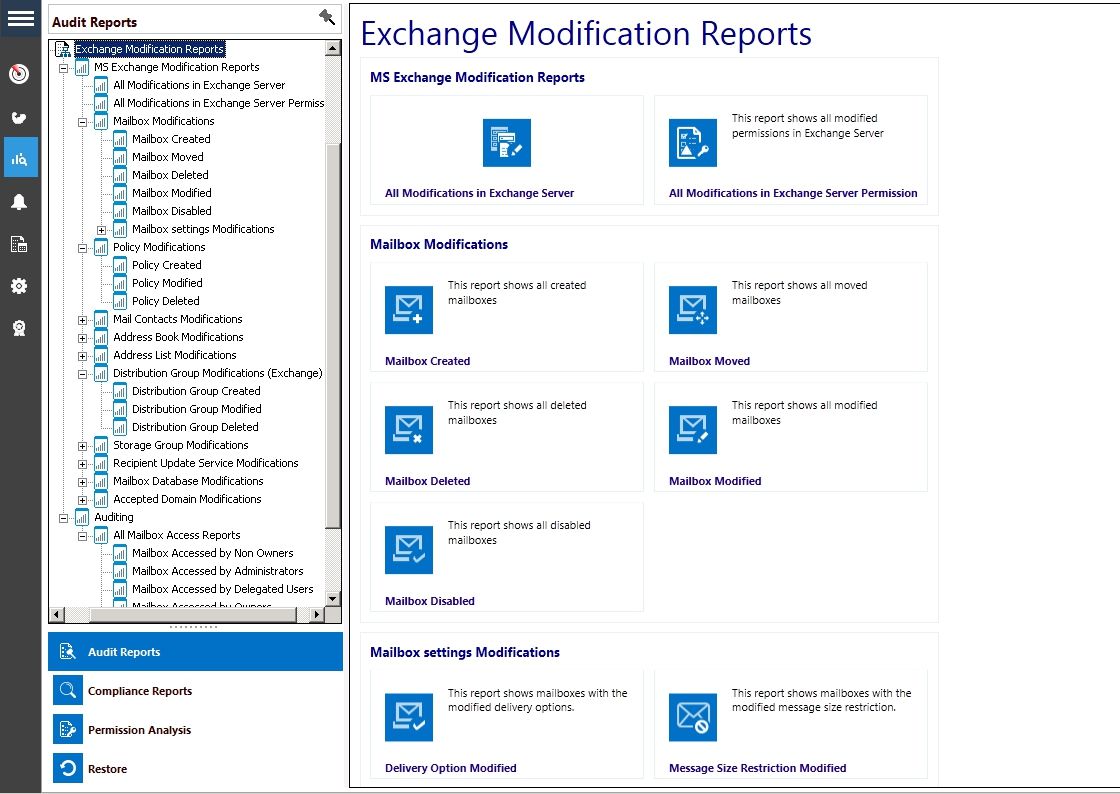Click the building with calendar sidebar icon
Viewport: 1120px width, 794px height.
tap(19, 244)
